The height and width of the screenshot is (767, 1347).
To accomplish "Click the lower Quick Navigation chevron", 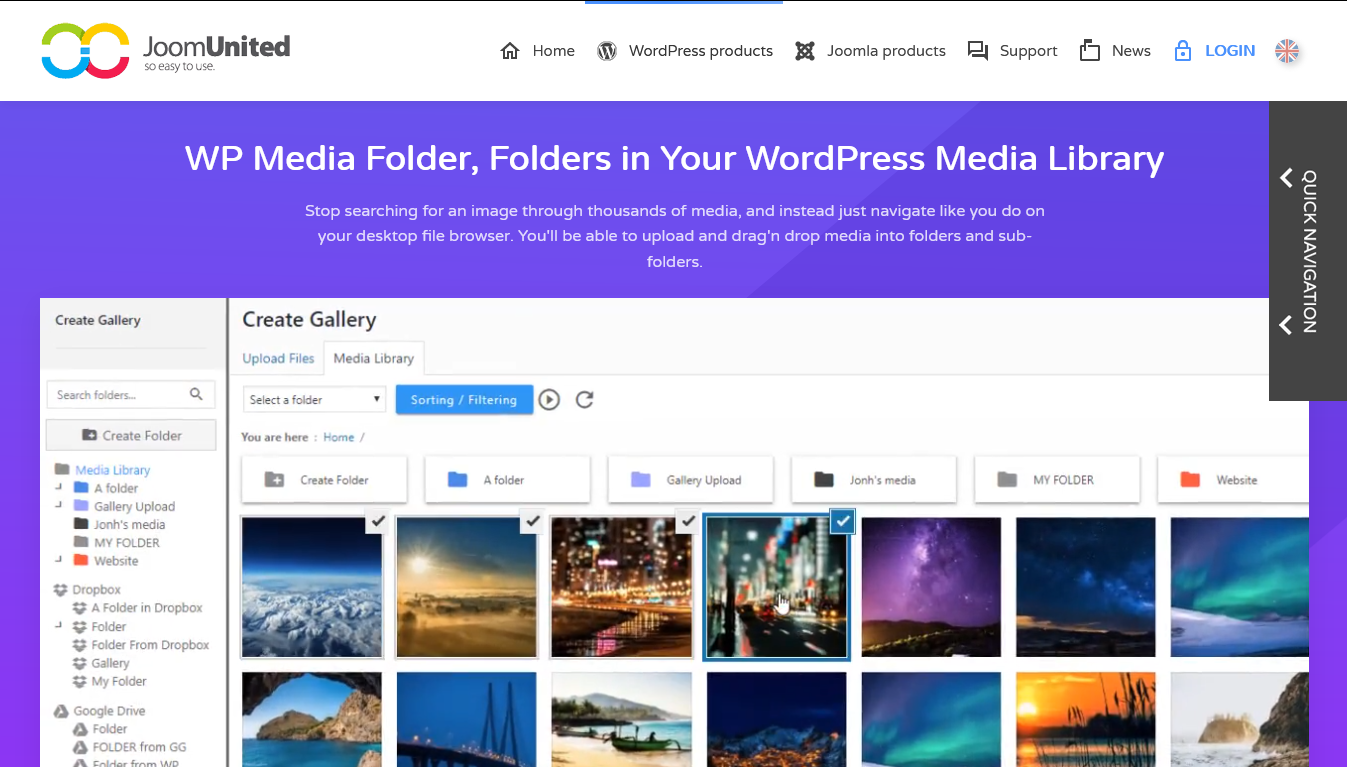I will point(1286,325).
